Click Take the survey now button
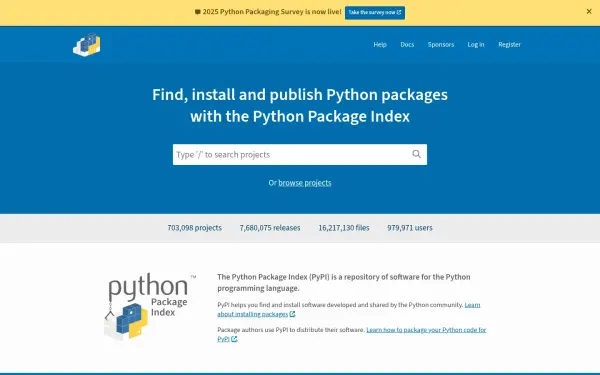The image size is (600, 375). tap(375, 12)
